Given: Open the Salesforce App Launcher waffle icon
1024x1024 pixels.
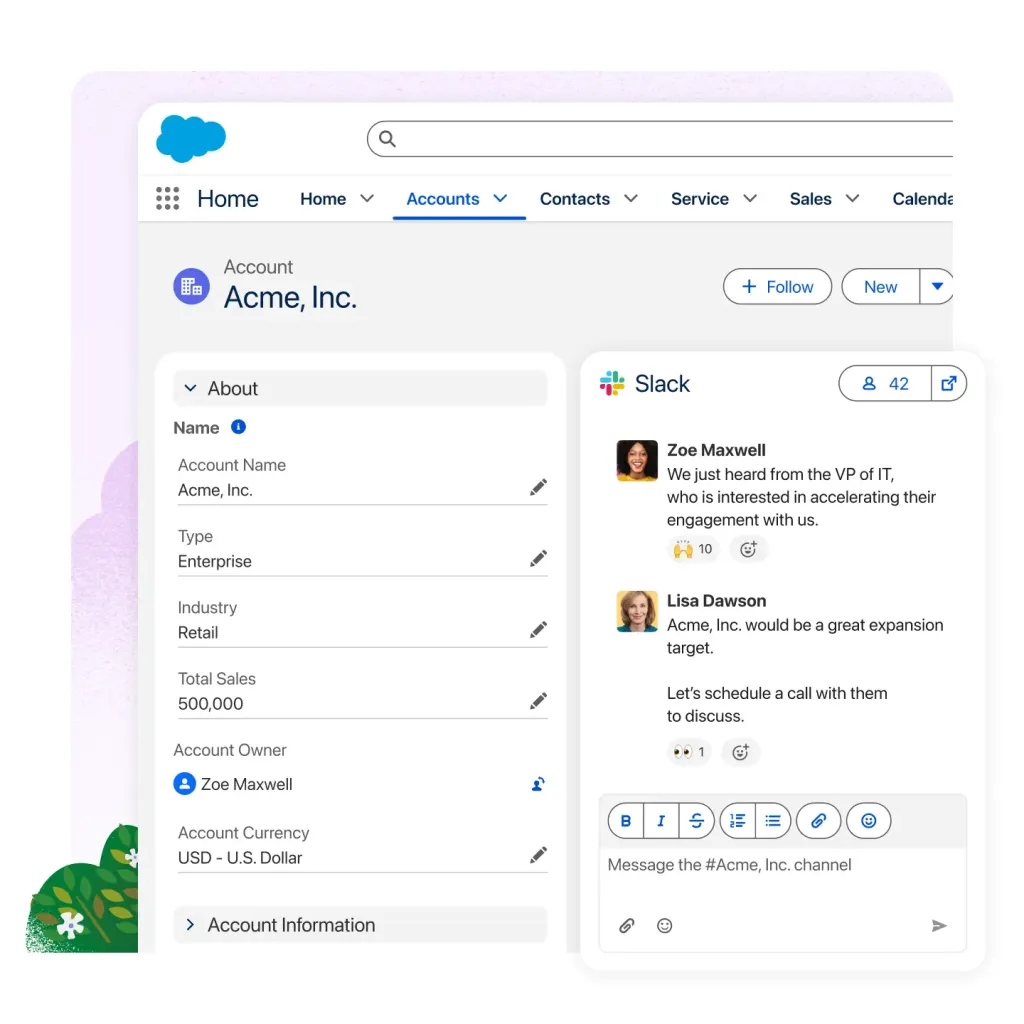Looking at the screenshot, I should pos(167,198).
